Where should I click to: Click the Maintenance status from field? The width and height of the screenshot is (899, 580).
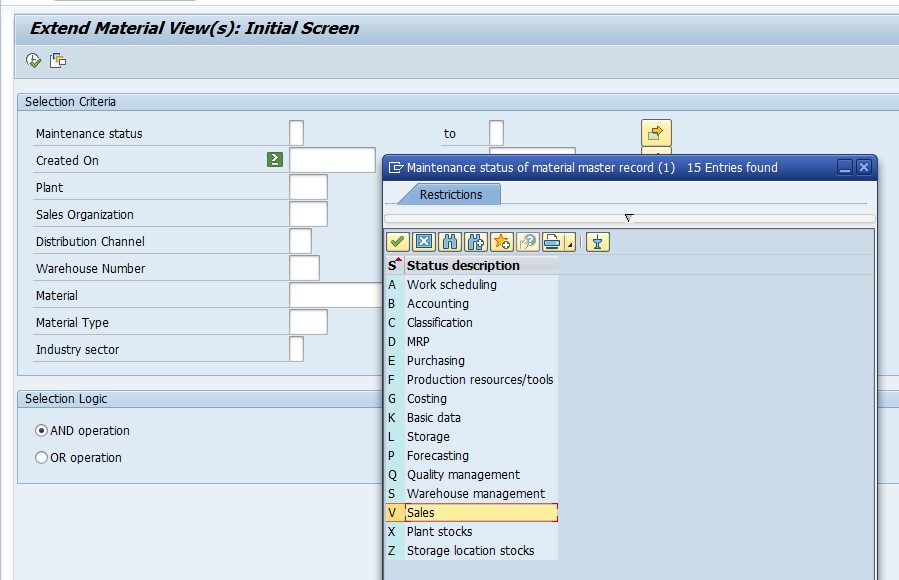point(296,133)
